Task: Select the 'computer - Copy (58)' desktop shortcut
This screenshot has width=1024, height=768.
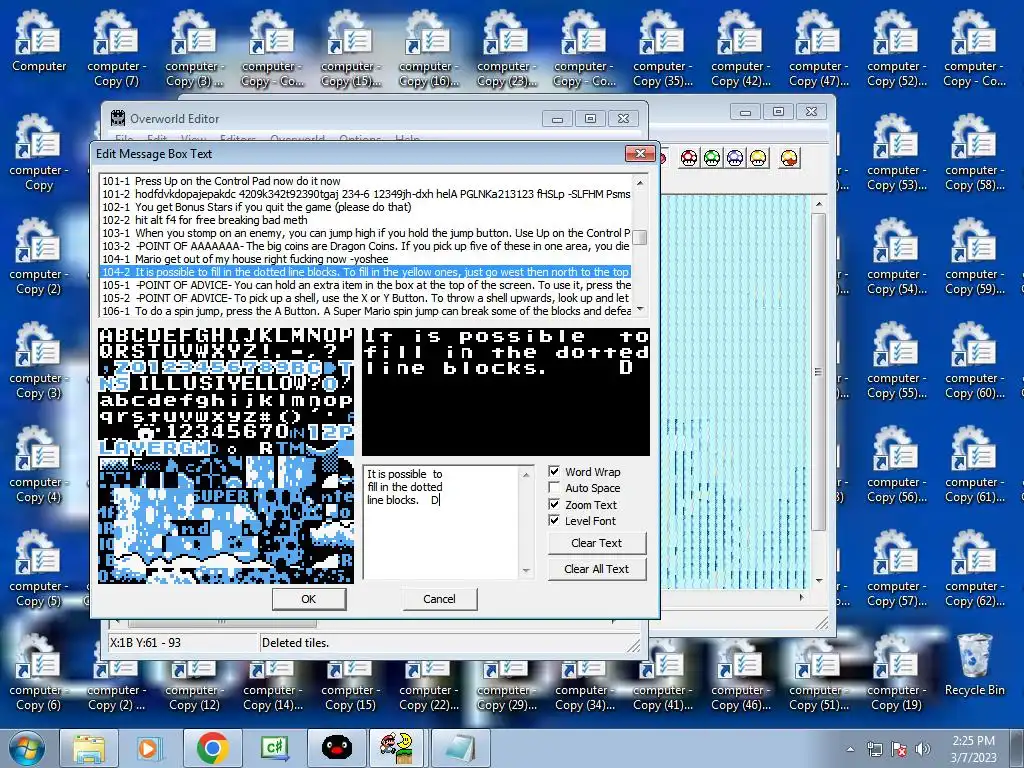Action: 974,153
